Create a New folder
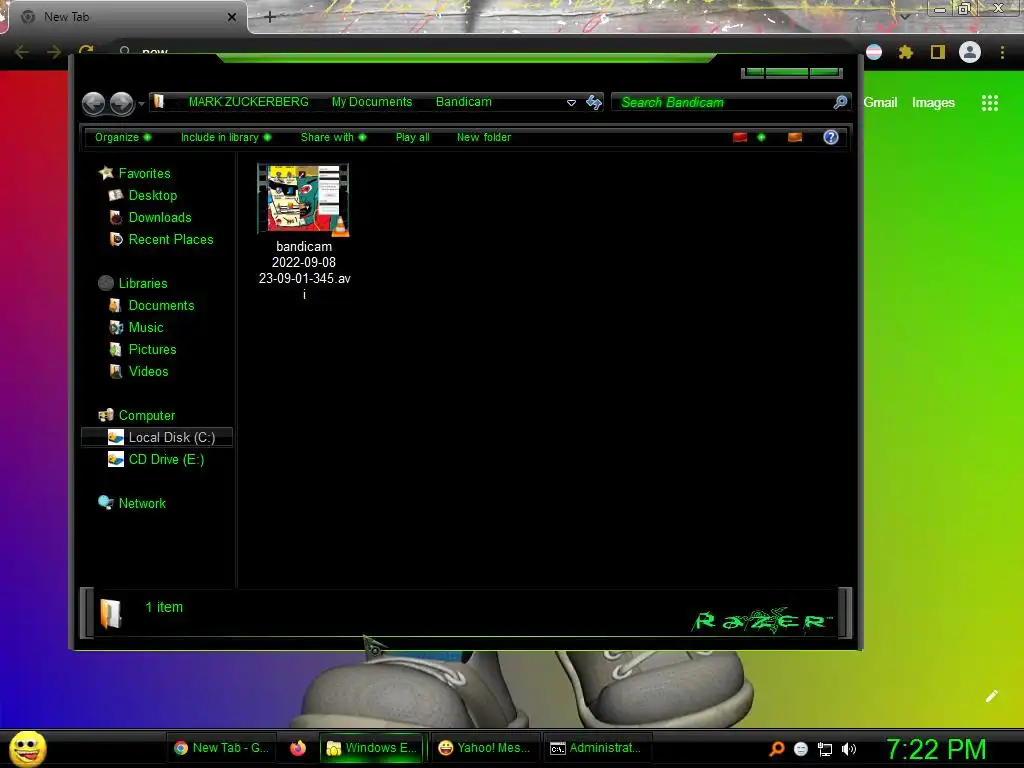Image resolution: width=1024 pixels, height=768 pixels. pyautogui.click(x=484, y=137)
